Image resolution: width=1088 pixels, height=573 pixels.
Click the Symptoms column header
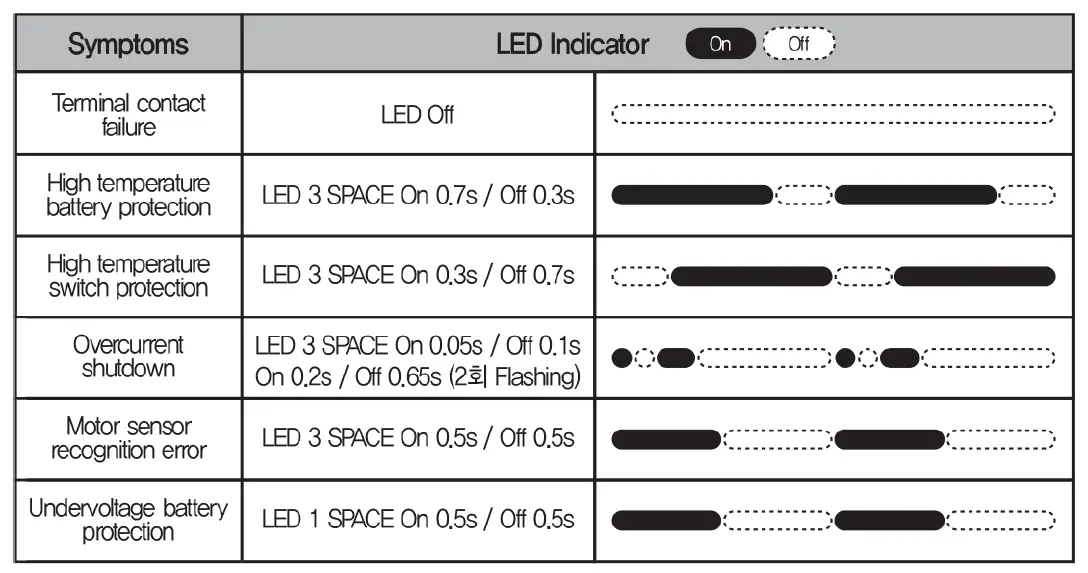click(x=128, y=45)
